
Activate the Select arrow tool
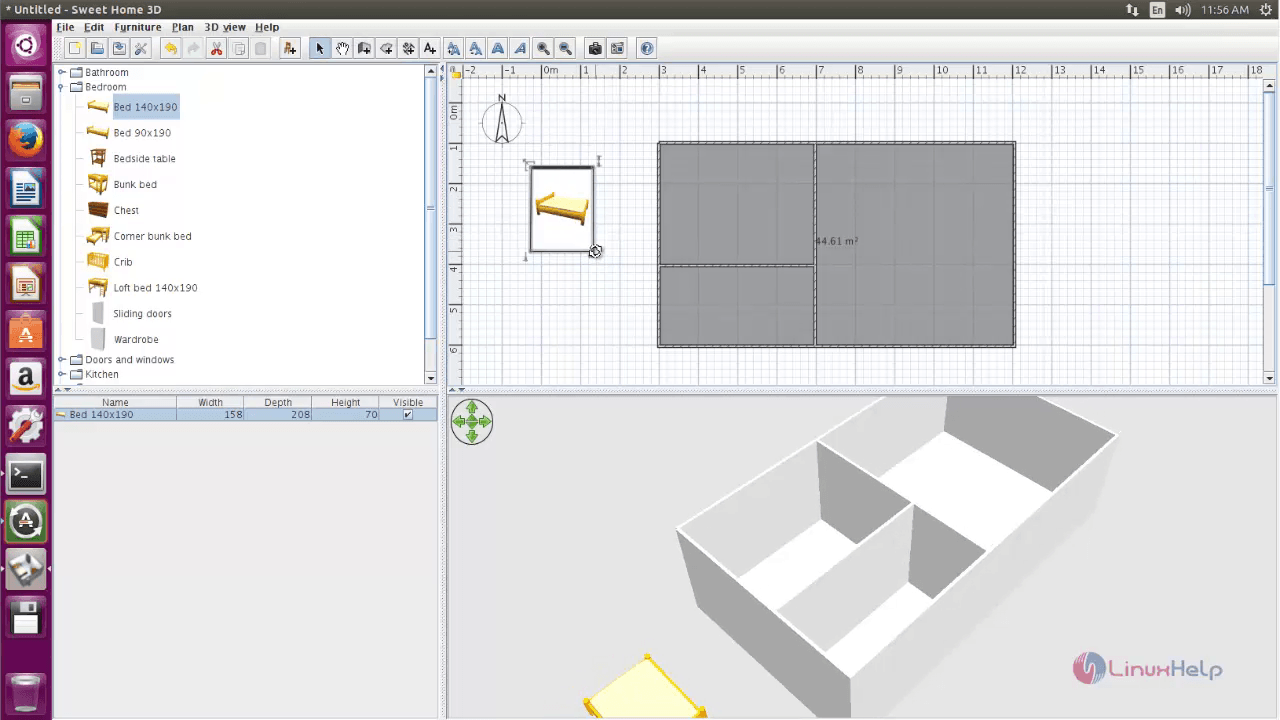(x=320, y=48)
